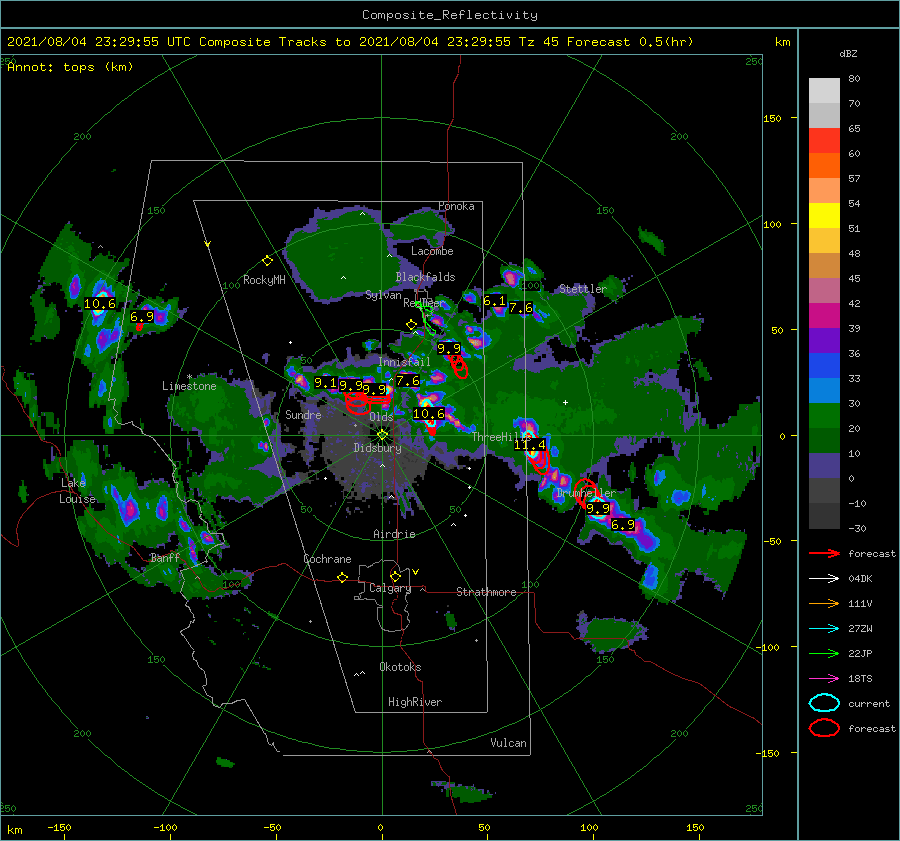Click the Calgary city label
Screen dimensions: 900x841
click(390, 588)
